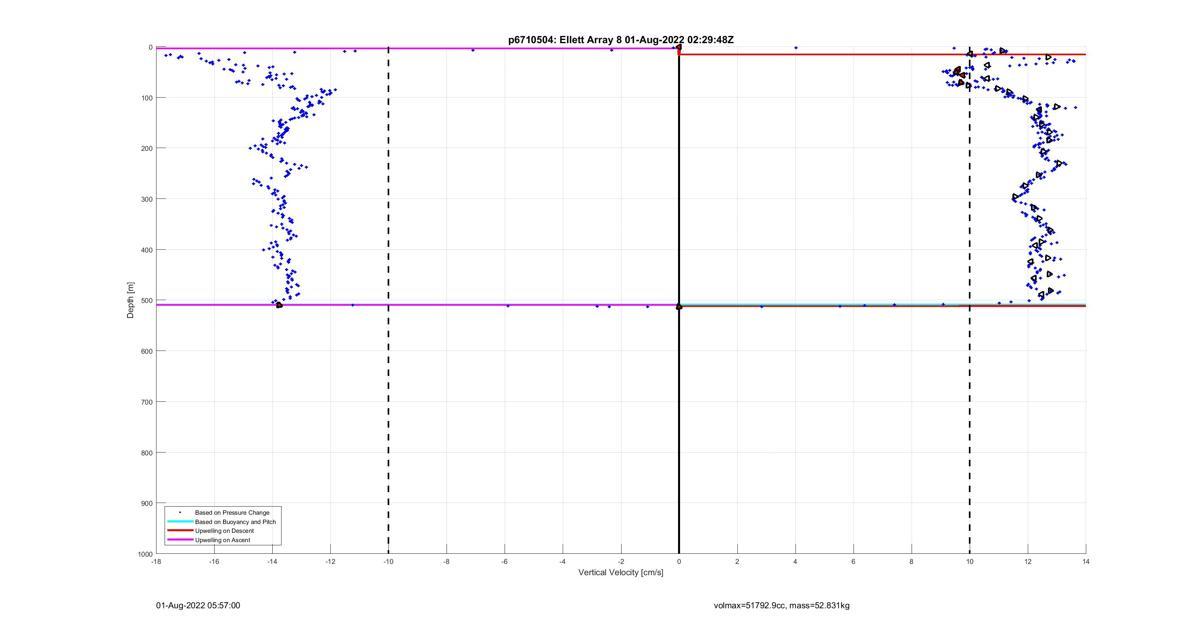The height and width of the screenshot is (622, 1200).
Task: Click the x-axis tick label '-10'
Action: [x=388, y=562]
